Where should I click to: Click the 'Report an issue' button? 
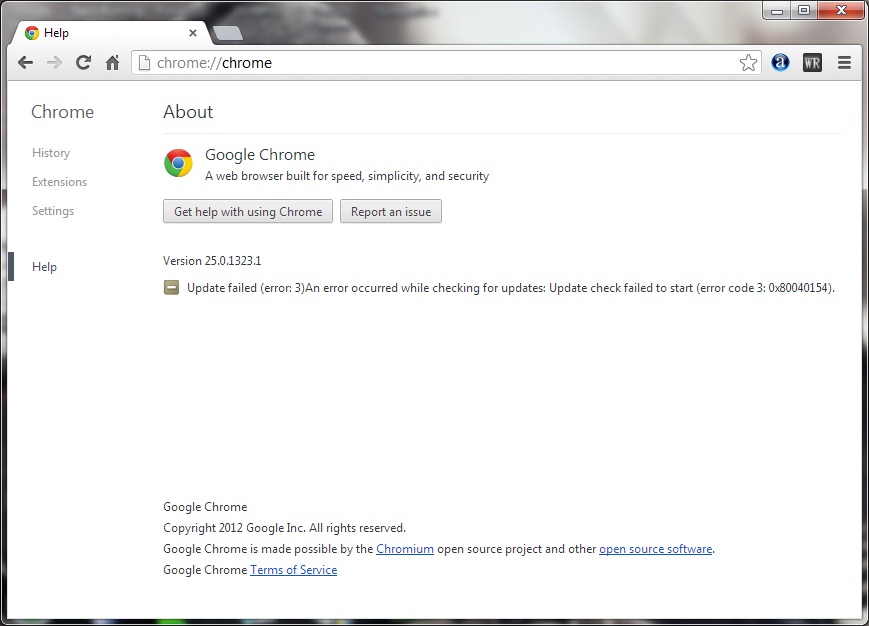390,211
